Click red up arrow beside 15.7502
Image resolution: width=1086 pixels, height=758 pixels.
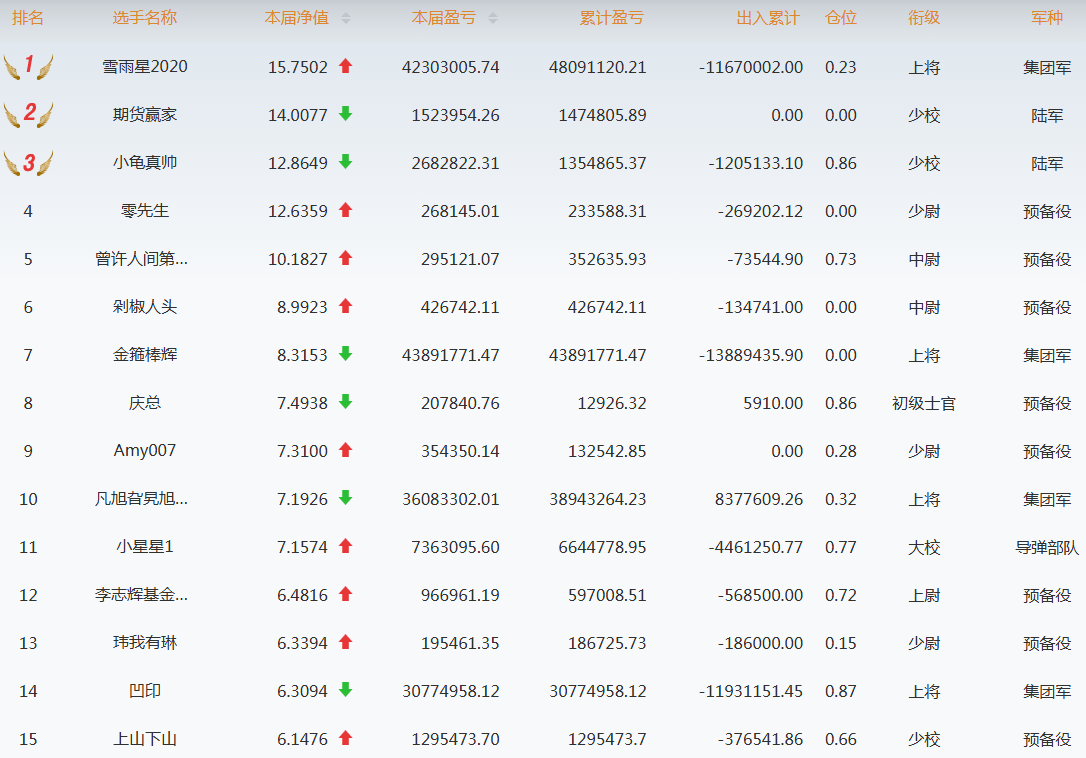coord(346,66)
